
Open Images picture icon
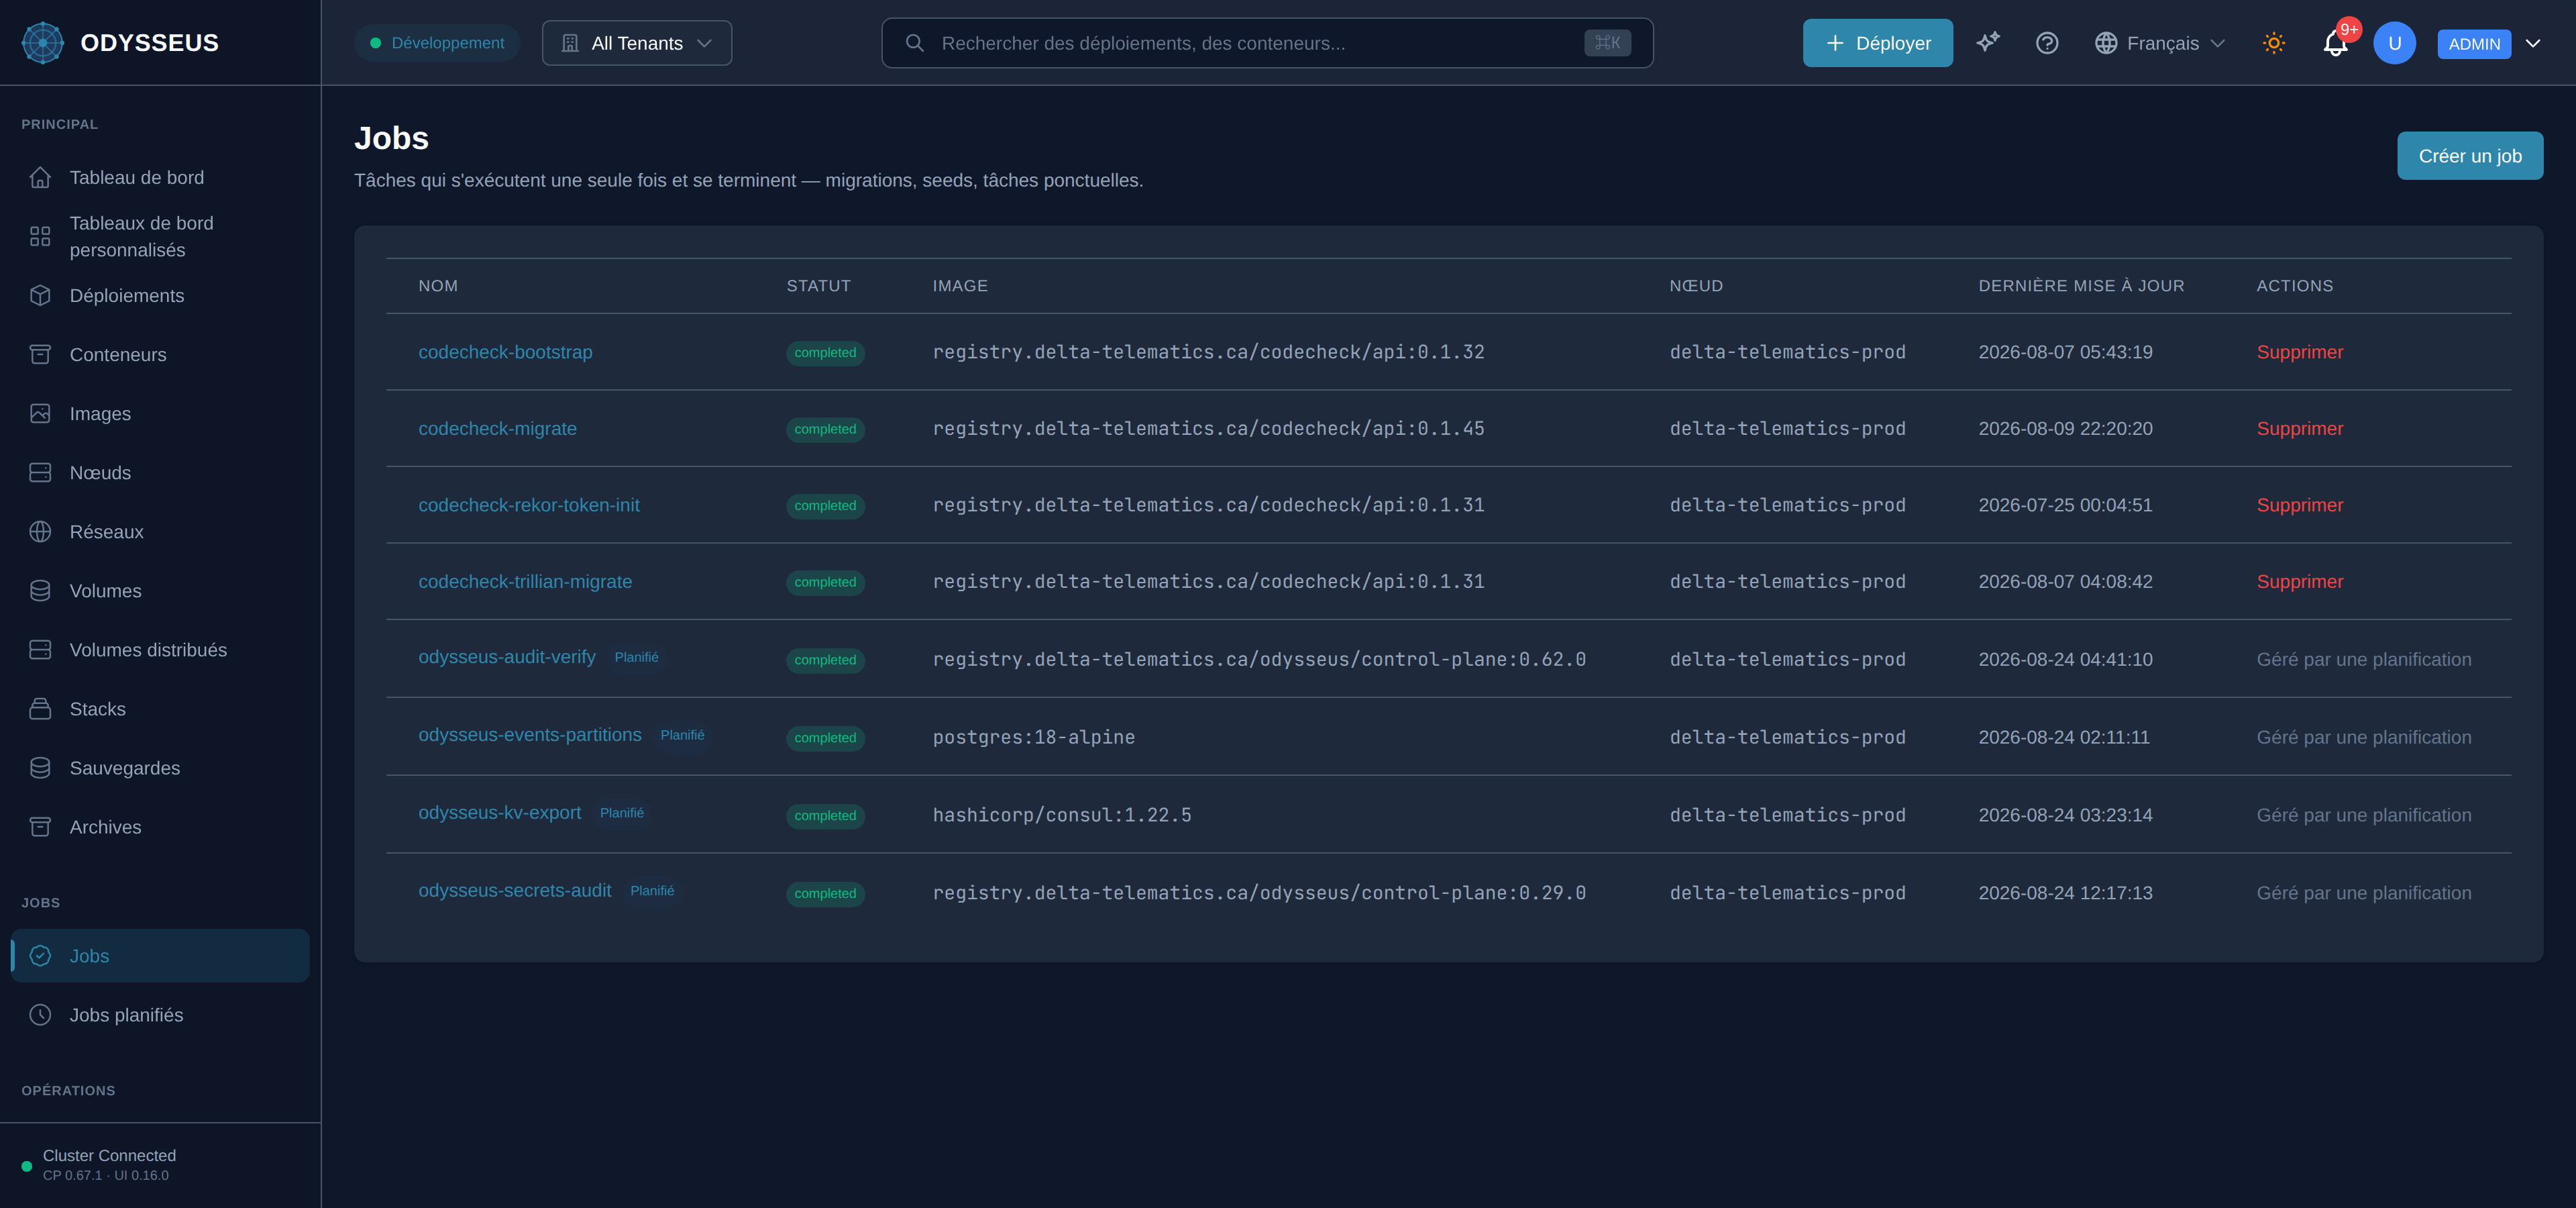tap(40, 414)
